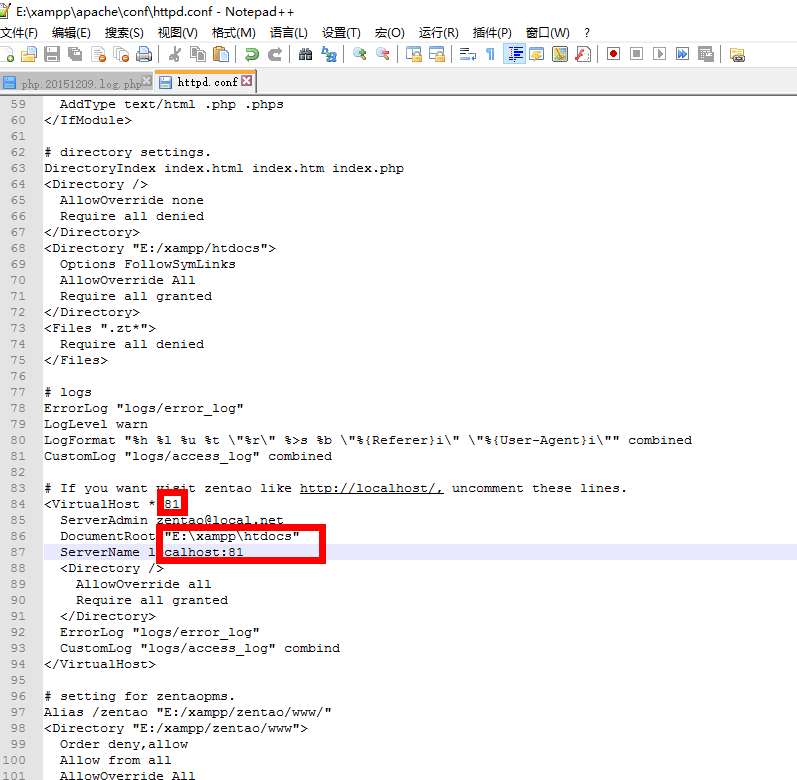Click '# directory settings.' comment

click(127, 152)
